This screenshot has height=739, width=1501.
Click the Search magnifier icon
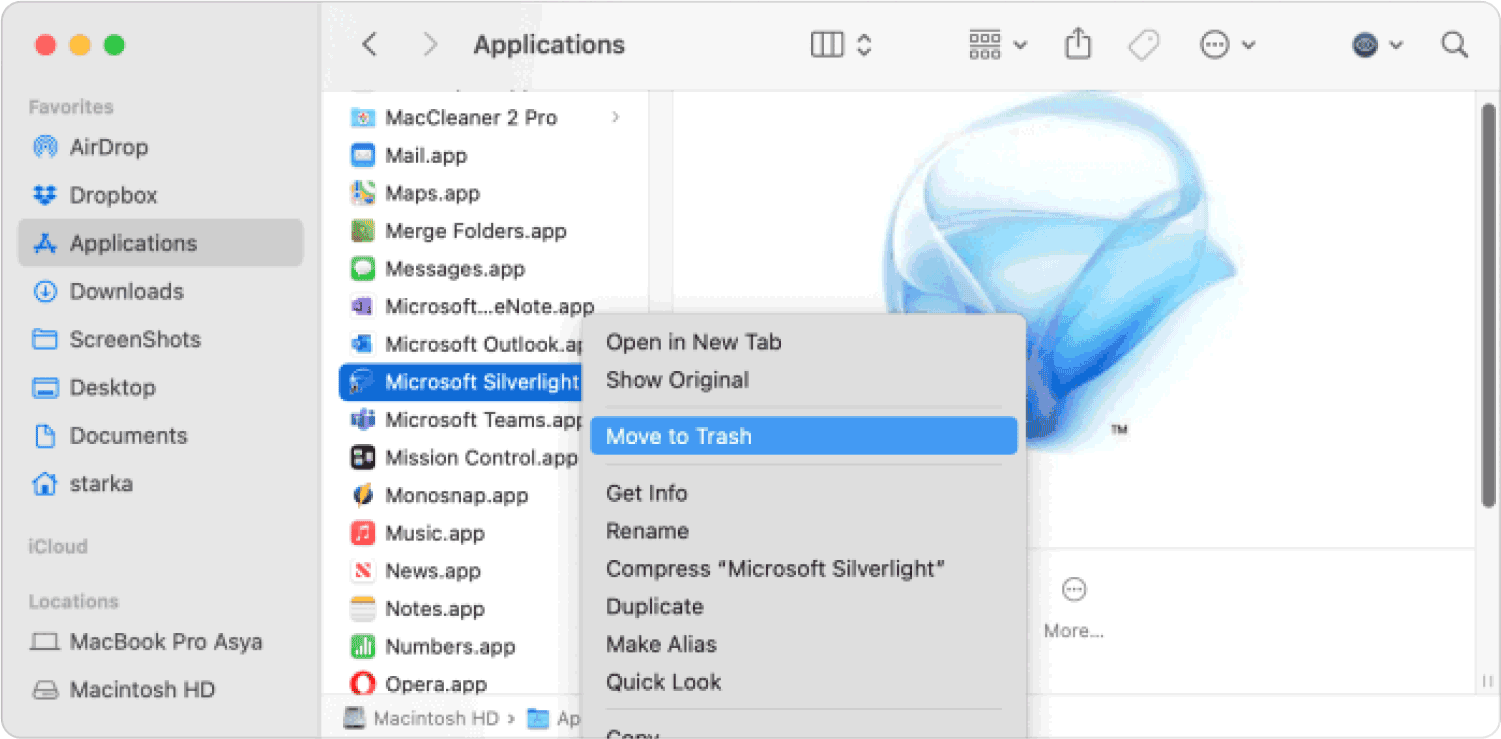(x=1454, y=45)
